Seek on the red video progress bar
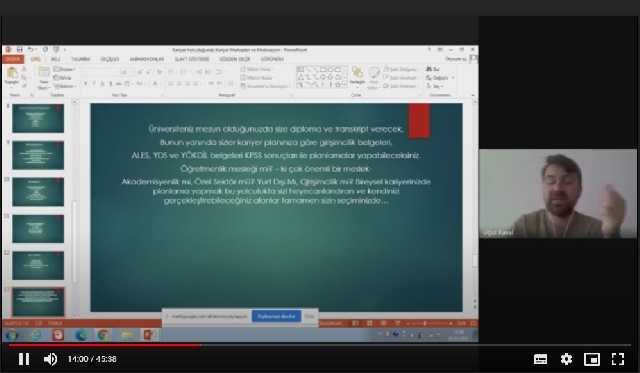Image resolution: width=640 pixels, height=373 pixels. [320, 345]
